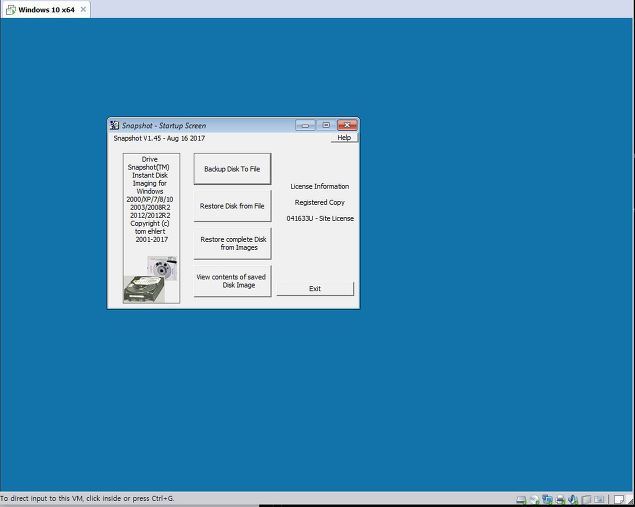
Task: Open the Help button in Snapshot
Action: click(x=344, y=138)
